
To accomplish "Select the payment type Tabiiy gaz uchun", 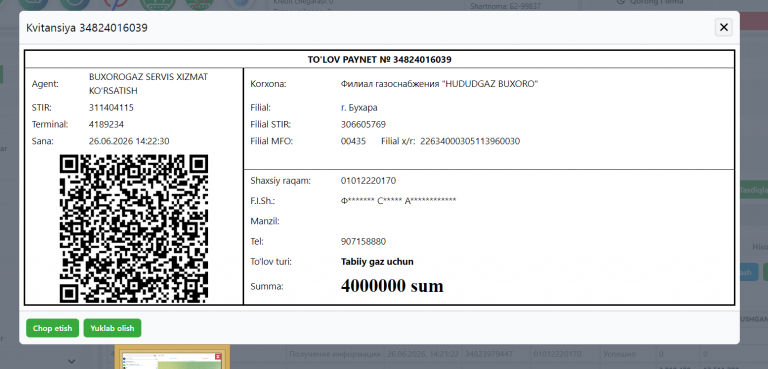I will pos(377,262).
